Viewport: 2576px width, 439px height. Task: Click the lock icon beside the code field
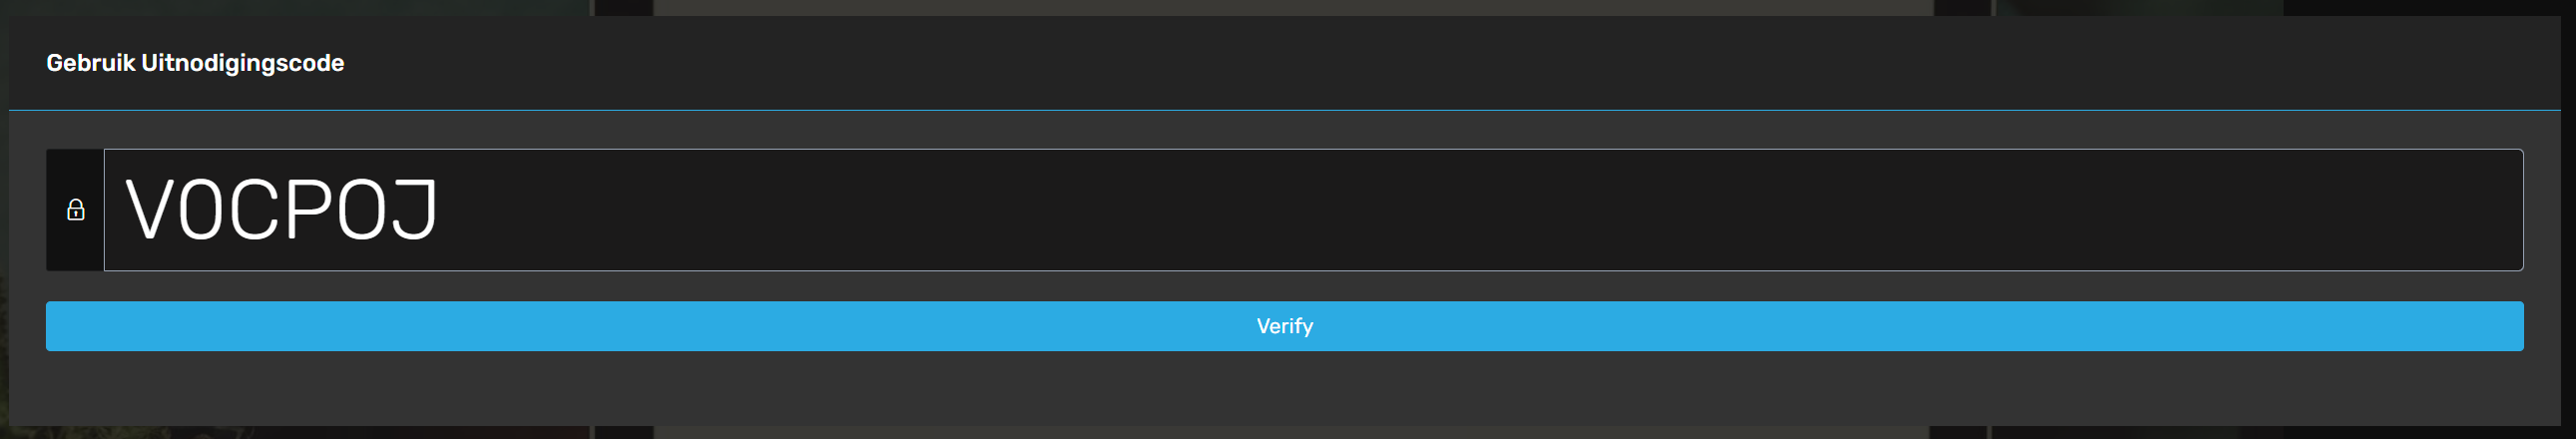click(x=75, y=210)
